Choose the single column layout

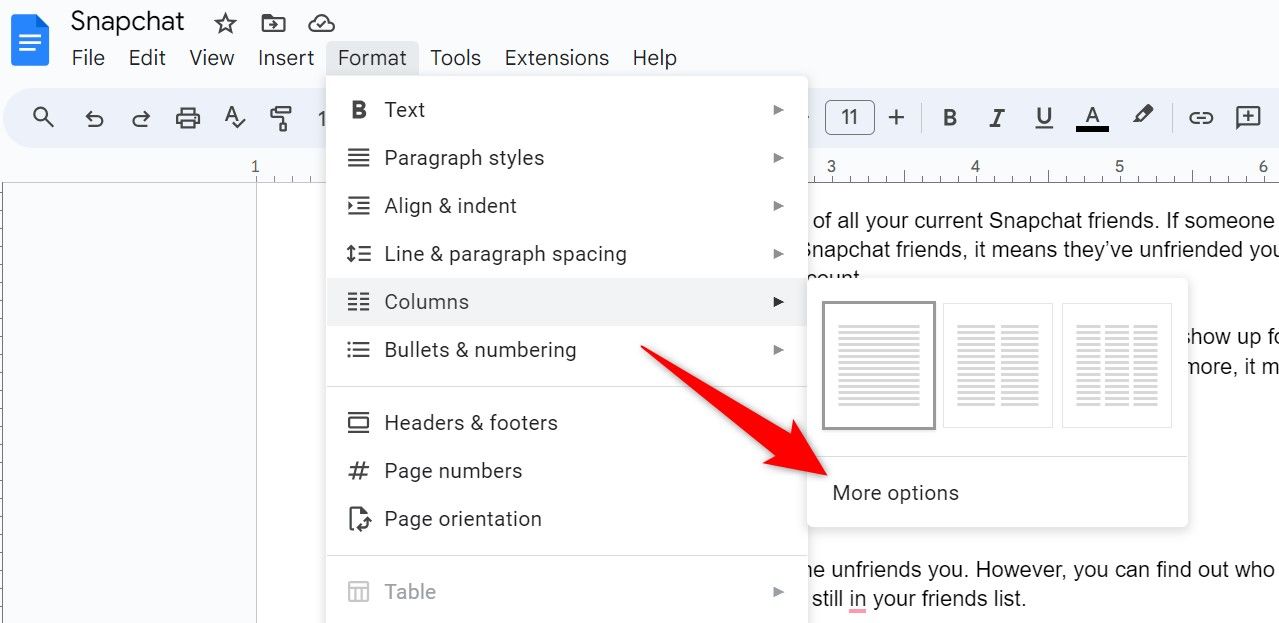(x=879, y=365)
